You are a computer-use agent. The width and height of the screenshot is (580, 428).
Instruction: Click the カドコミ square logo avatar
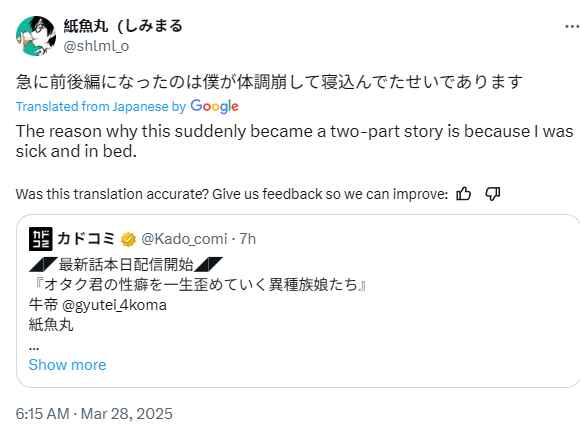click(41, 239)
